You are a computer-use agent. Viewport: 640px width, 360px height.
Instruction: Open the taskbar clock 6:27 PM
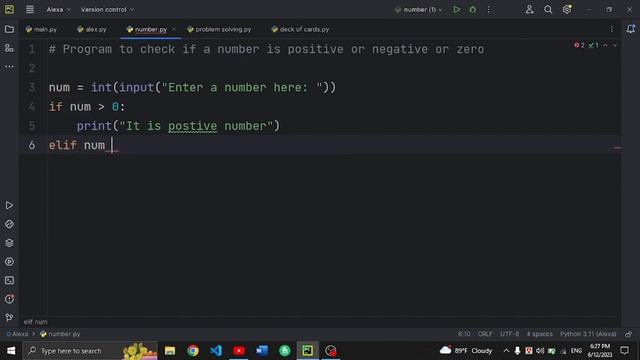point(599,351)
